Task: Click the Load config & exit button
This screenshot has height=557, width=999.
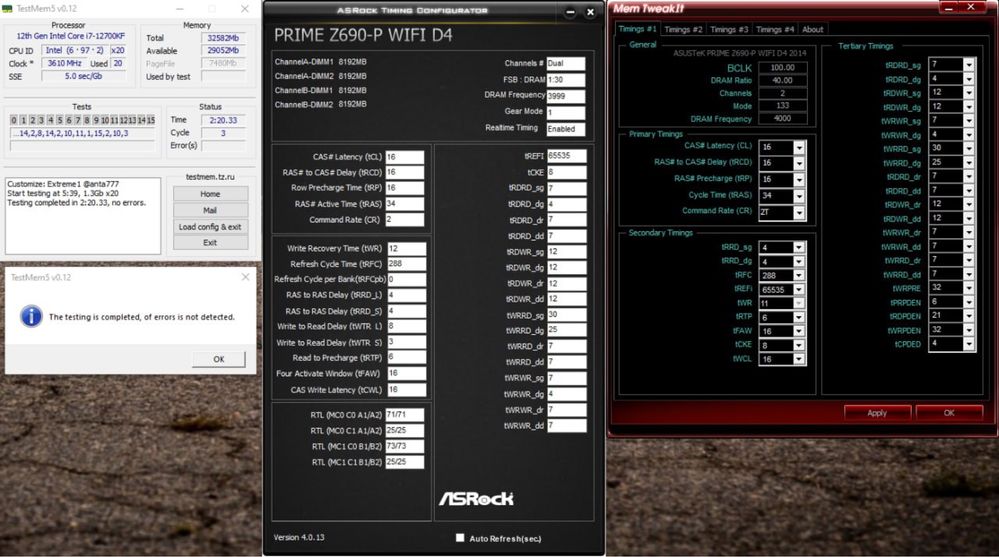Action: coord(210,227)
